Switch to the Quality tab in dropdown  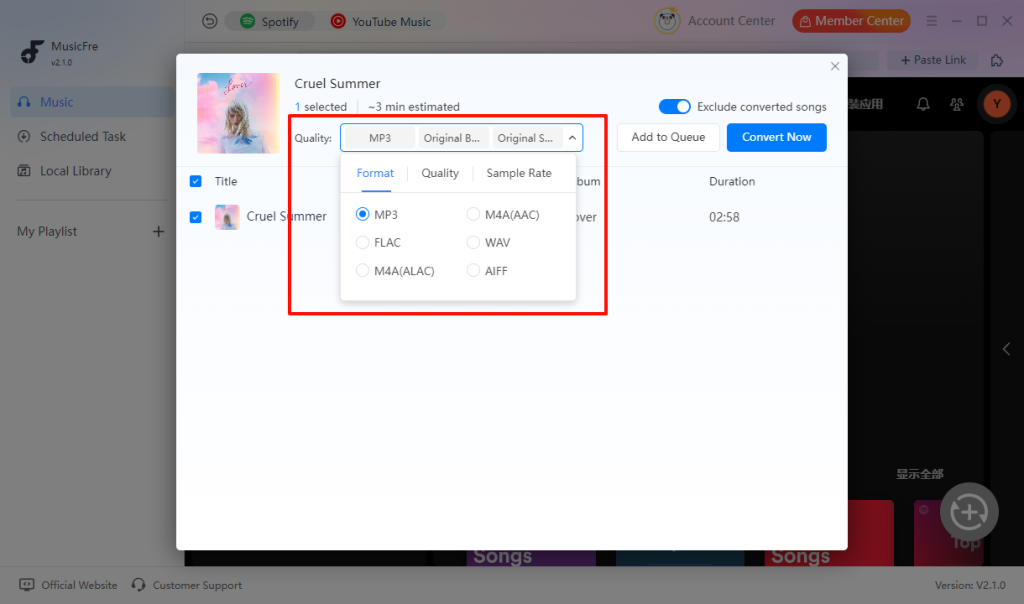[440, 173]
